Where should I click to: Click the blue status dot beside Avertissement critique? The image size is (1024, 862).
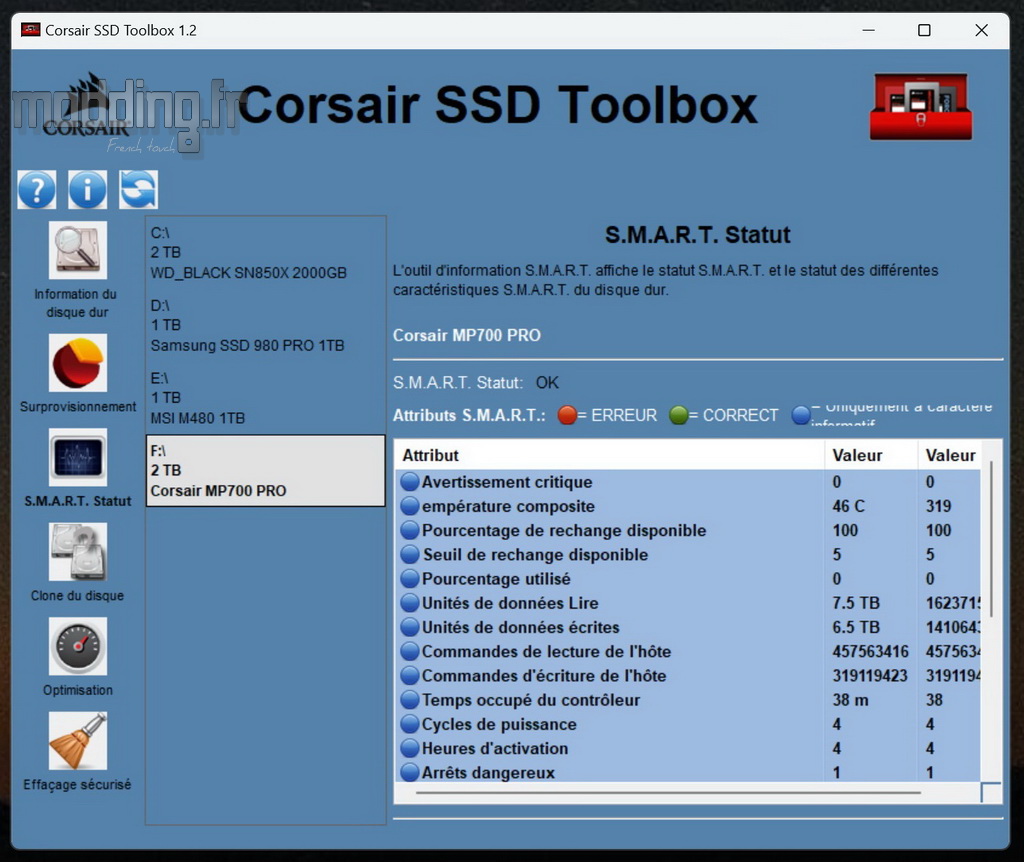click(409, 482)
